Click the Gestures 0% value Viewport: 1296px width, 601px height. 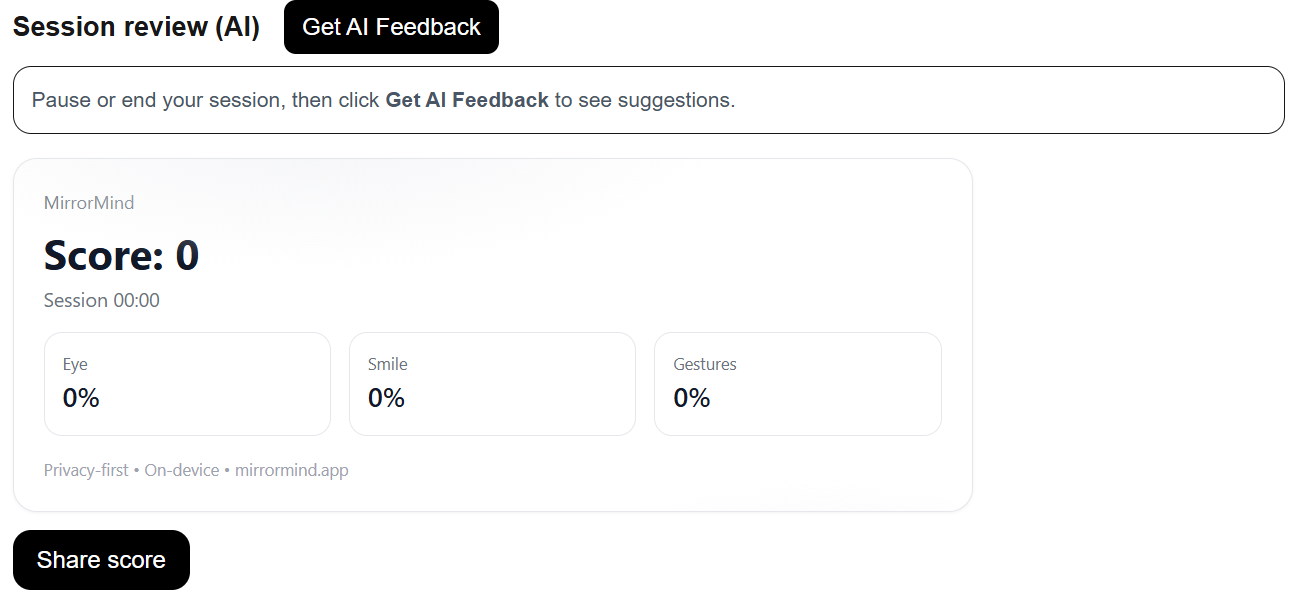(x=692, y=398)
